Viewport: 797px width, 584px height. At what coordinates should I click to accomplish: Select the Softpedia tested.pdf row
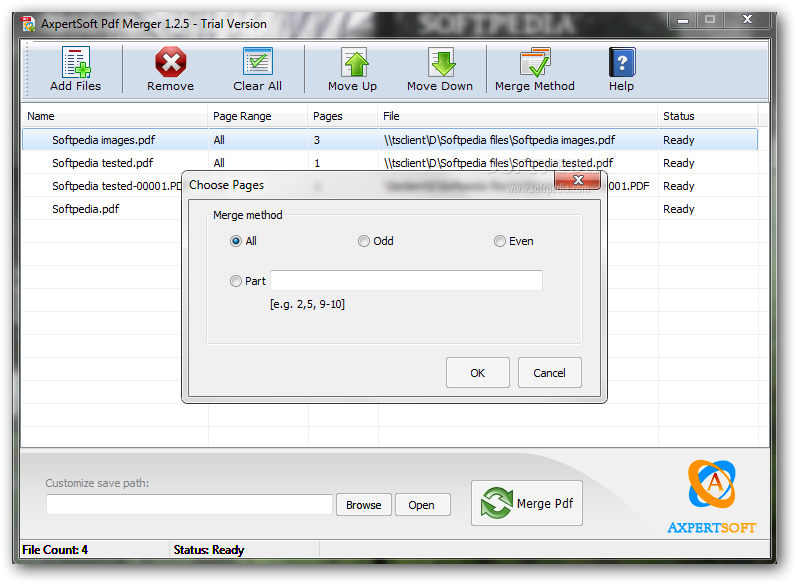click(390, 163)
